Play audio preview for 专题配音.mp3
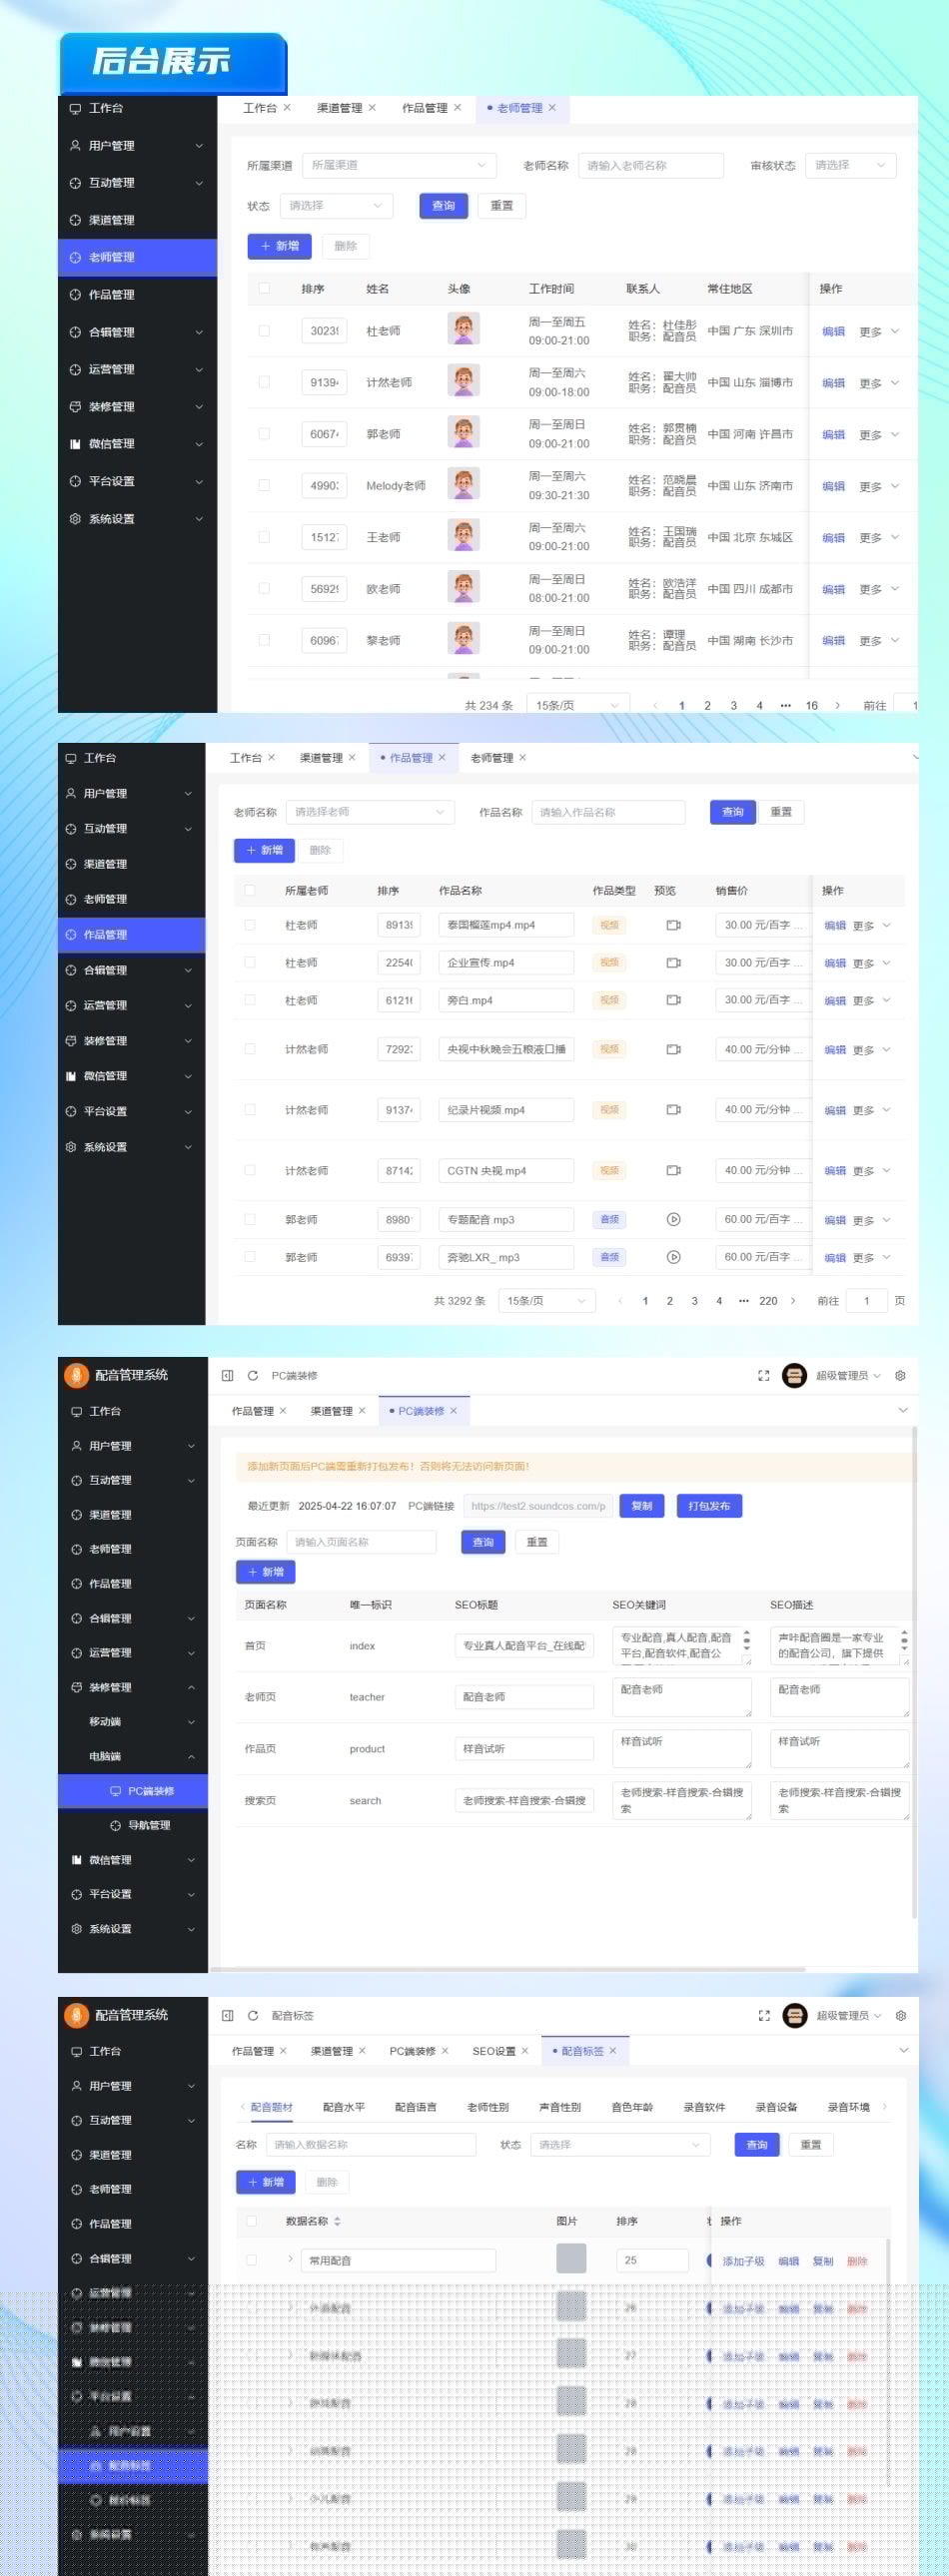The width and height of the screenshot is (949, 2576). pyautogui.click(x=674, y=1219)
